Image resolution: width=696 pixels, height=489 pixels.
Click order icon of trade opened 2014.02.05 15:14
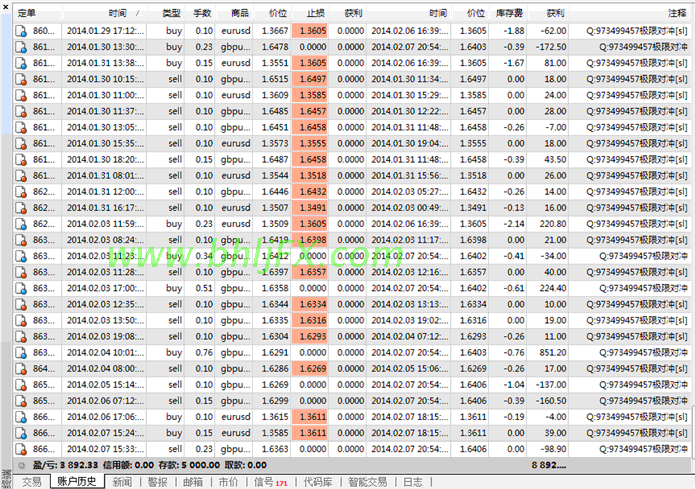pos(21,385)
